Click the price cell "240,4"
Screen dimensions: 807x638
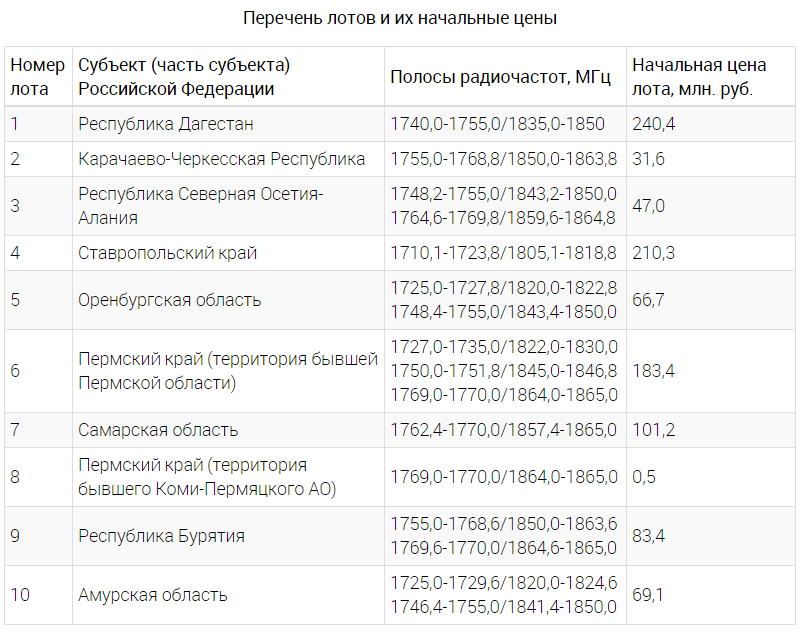coord(654,124)
